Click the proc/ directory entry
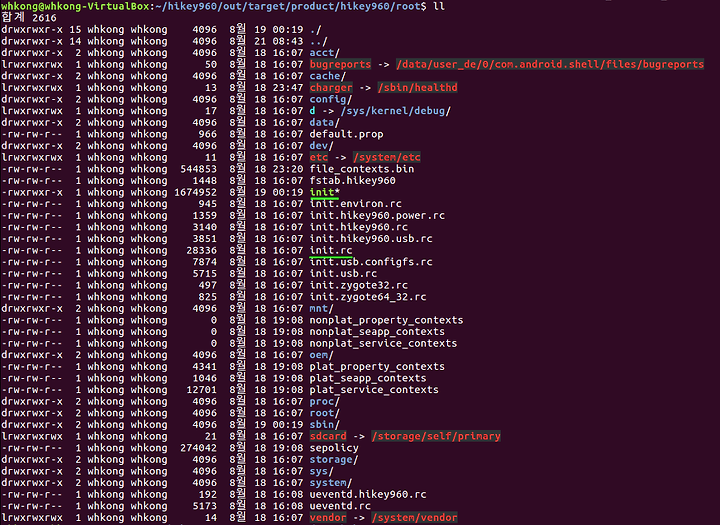The height and width of the screenshot is (525, 720). [x=325, y=401]
